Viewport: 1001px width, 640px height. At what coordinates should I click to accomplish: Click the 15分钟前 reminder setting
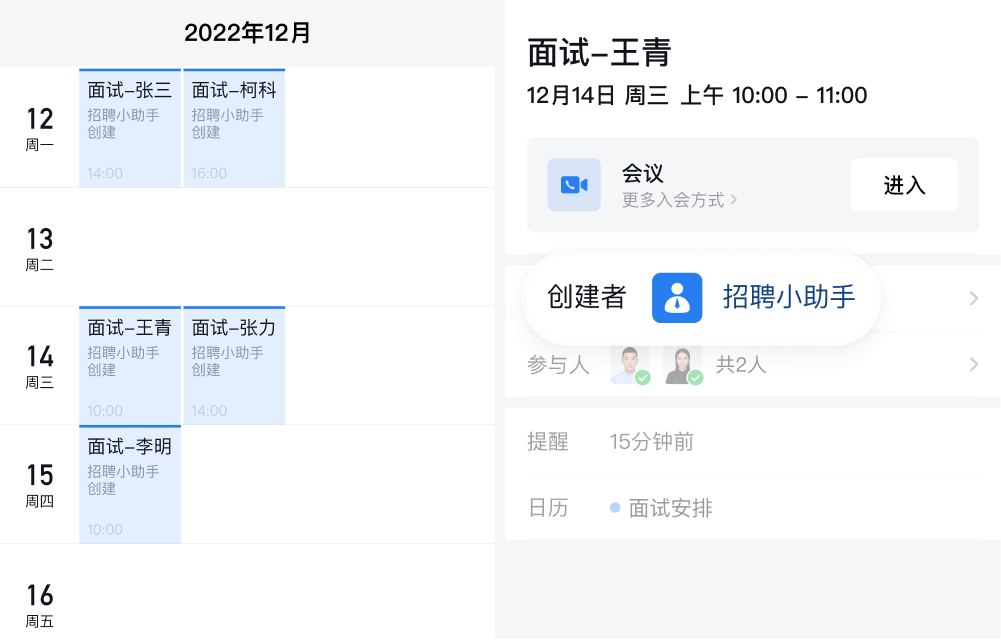(x=652, y=441)
